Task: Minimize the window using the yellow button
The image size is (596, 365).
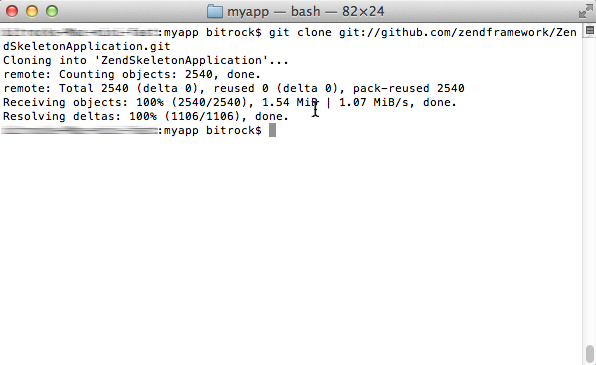Action: 32,11
